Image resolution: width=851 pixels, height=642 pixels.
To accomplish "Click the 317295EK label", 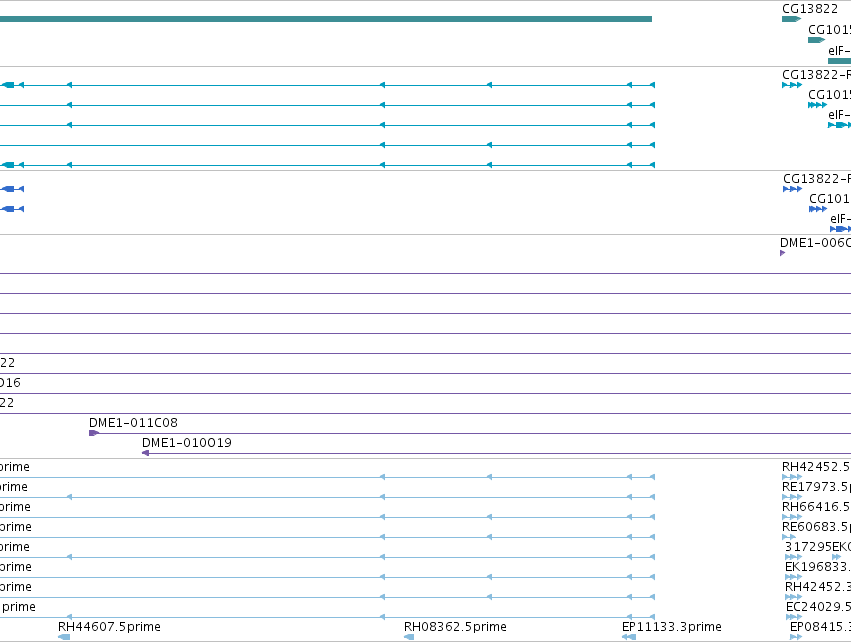I will coord(818,547).
